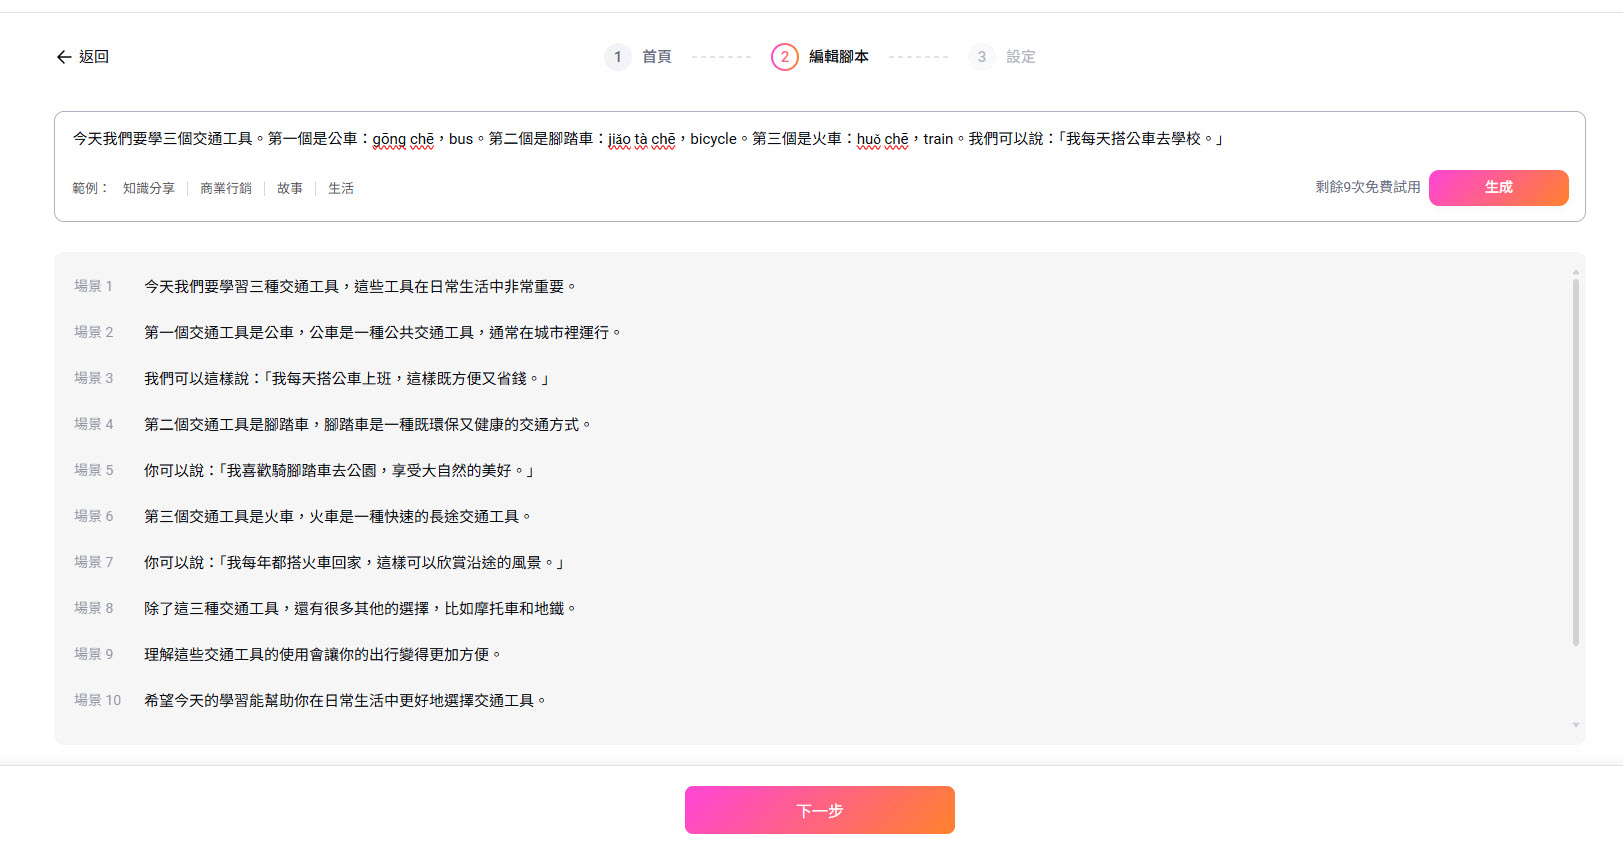Jump to step 3 設定
Image resolution: width=1623 pixels, height=843 pixels.
coord(1020,57)
